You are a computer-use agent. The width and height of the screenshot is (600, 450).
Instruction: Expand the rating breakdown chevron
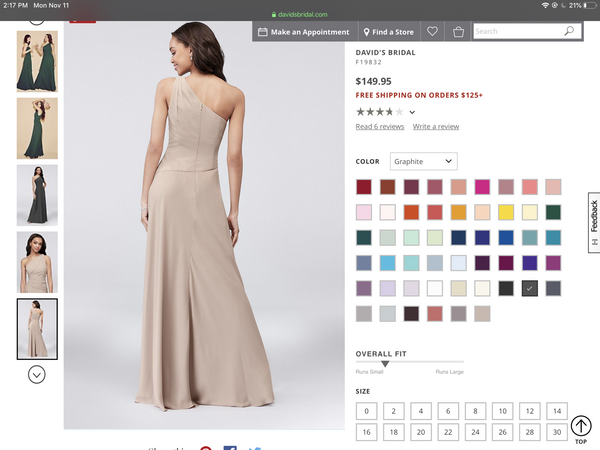click(412, 112)
